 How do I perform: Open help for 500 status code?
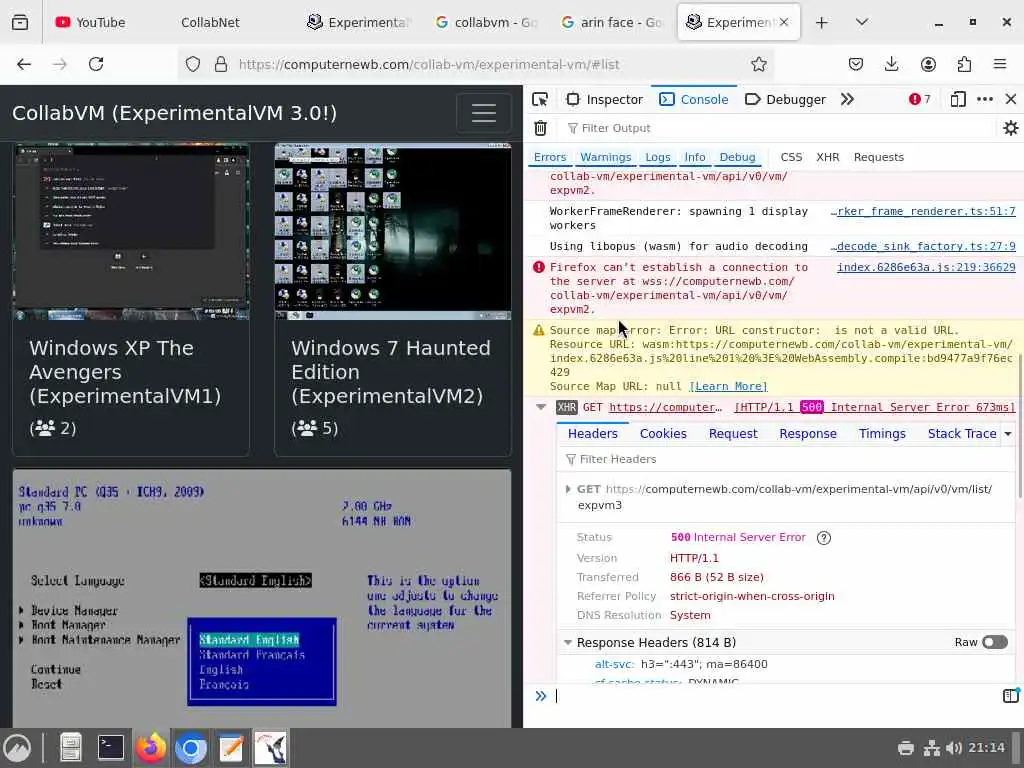point(824,537)
